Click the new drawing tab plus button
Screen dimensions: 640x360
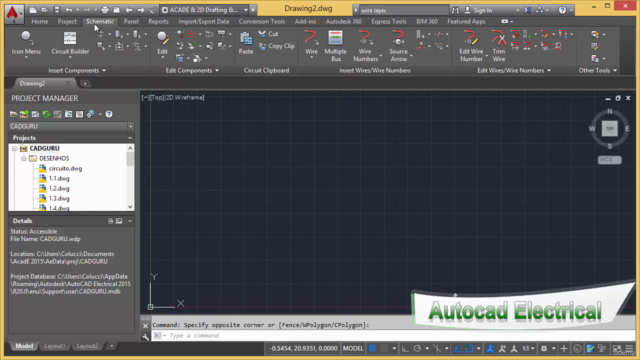click(x=85, y=84)
